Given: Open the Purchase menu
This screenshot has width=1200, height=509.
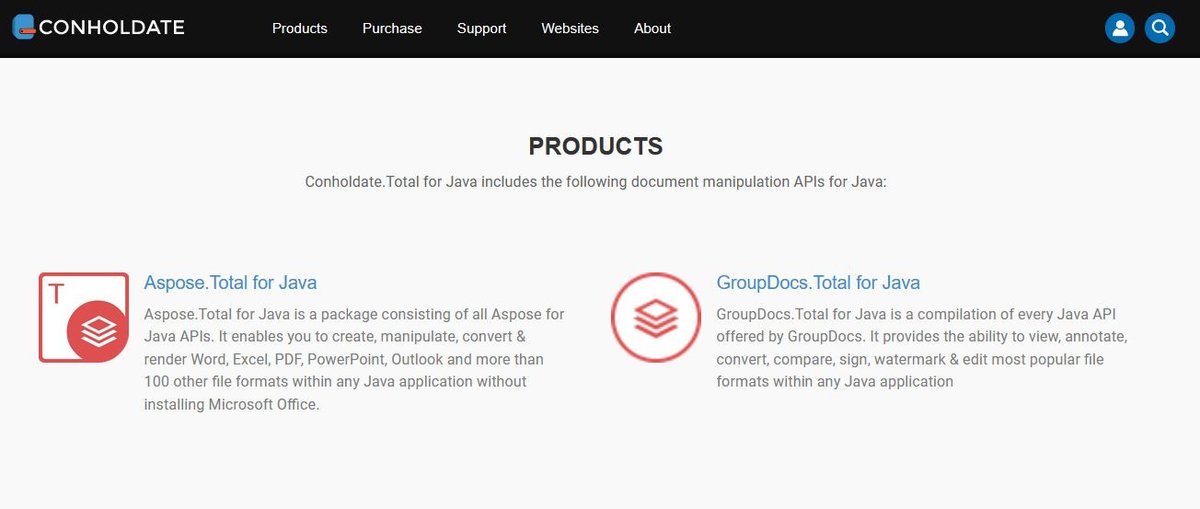Looking at the screenshot, I should 392,28.
